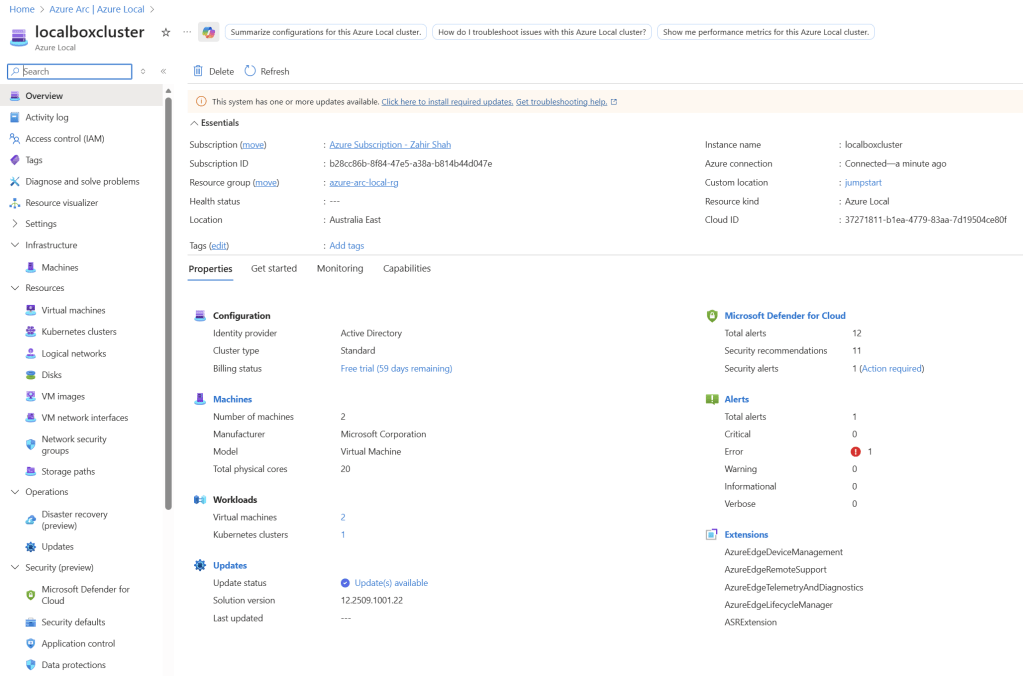1023x676 pixels.
Task: Collapse the Operations sidebar group
Action: coord(15,492)
